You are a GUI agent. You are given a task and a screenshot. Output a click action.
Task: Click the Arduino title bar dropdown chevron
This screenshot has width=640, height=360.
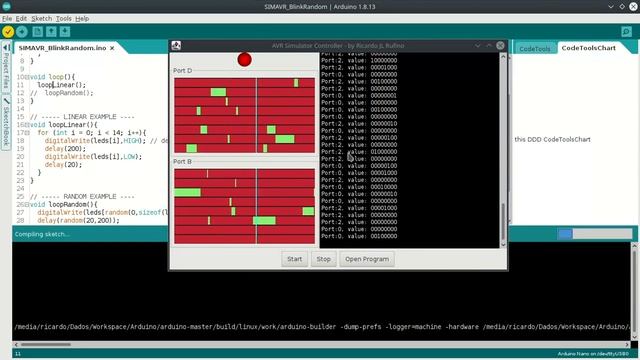[611, 7]
